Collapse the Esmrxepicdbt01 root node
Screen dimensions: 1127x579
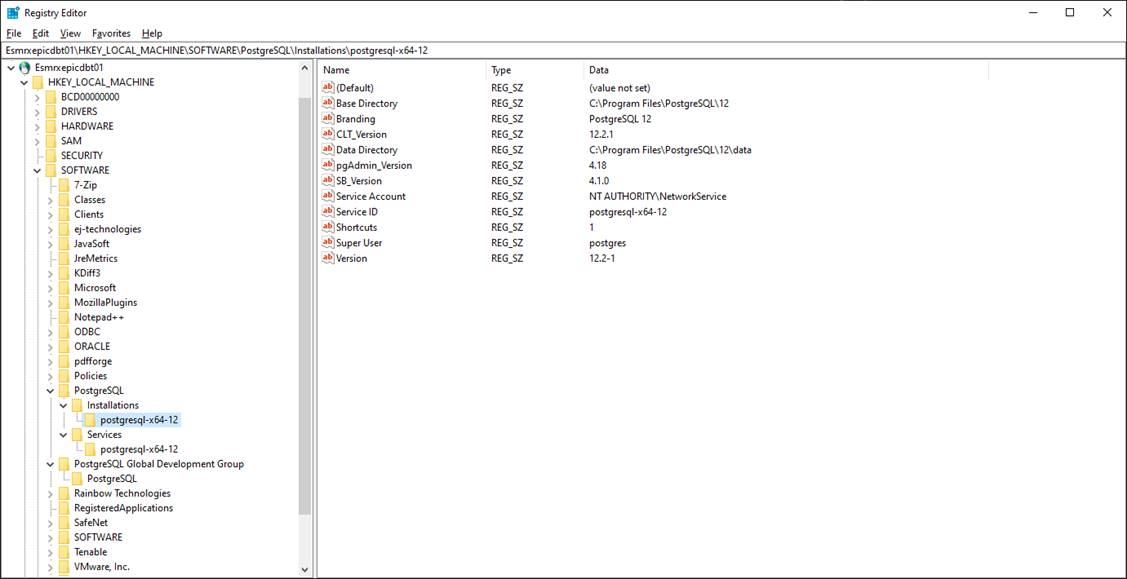[10, 68]
